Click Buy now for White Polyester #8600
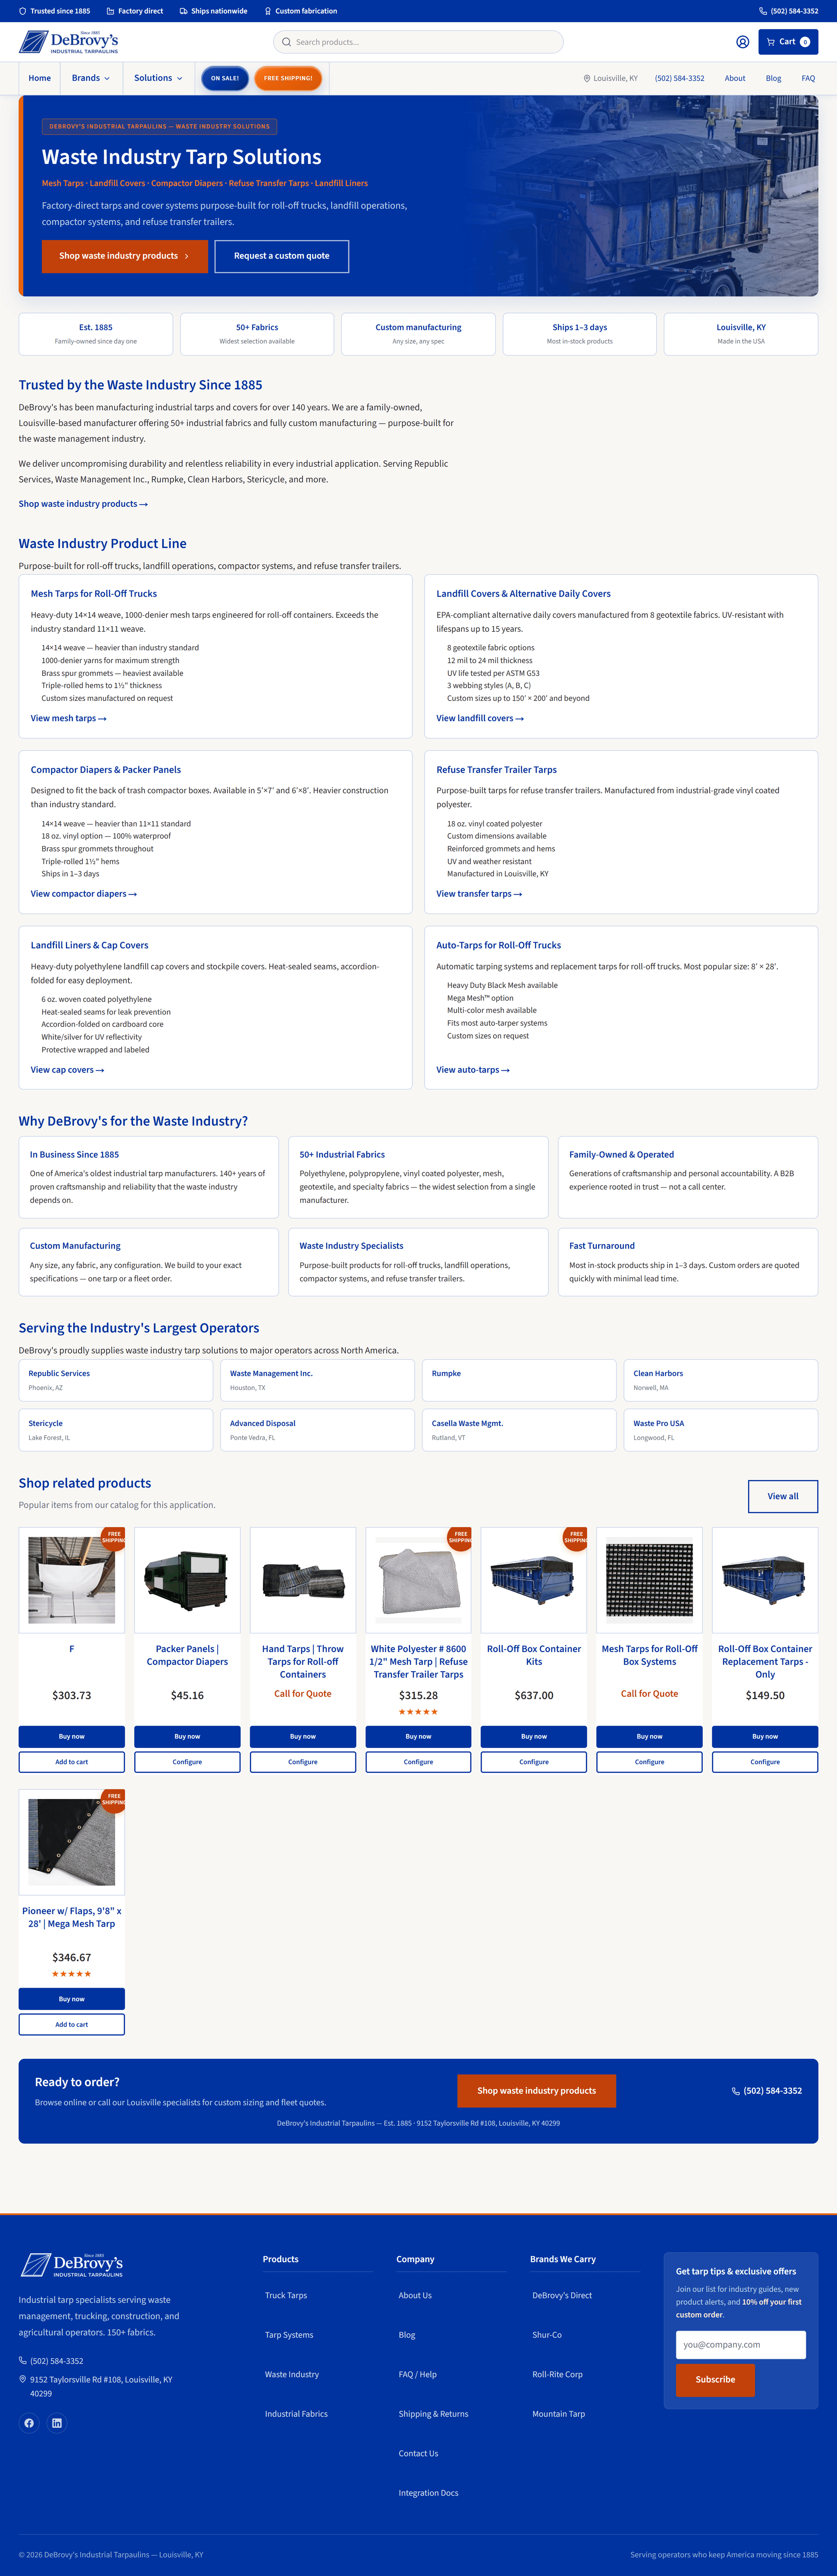This screenshot has height=2576, width=837. 418,1736
